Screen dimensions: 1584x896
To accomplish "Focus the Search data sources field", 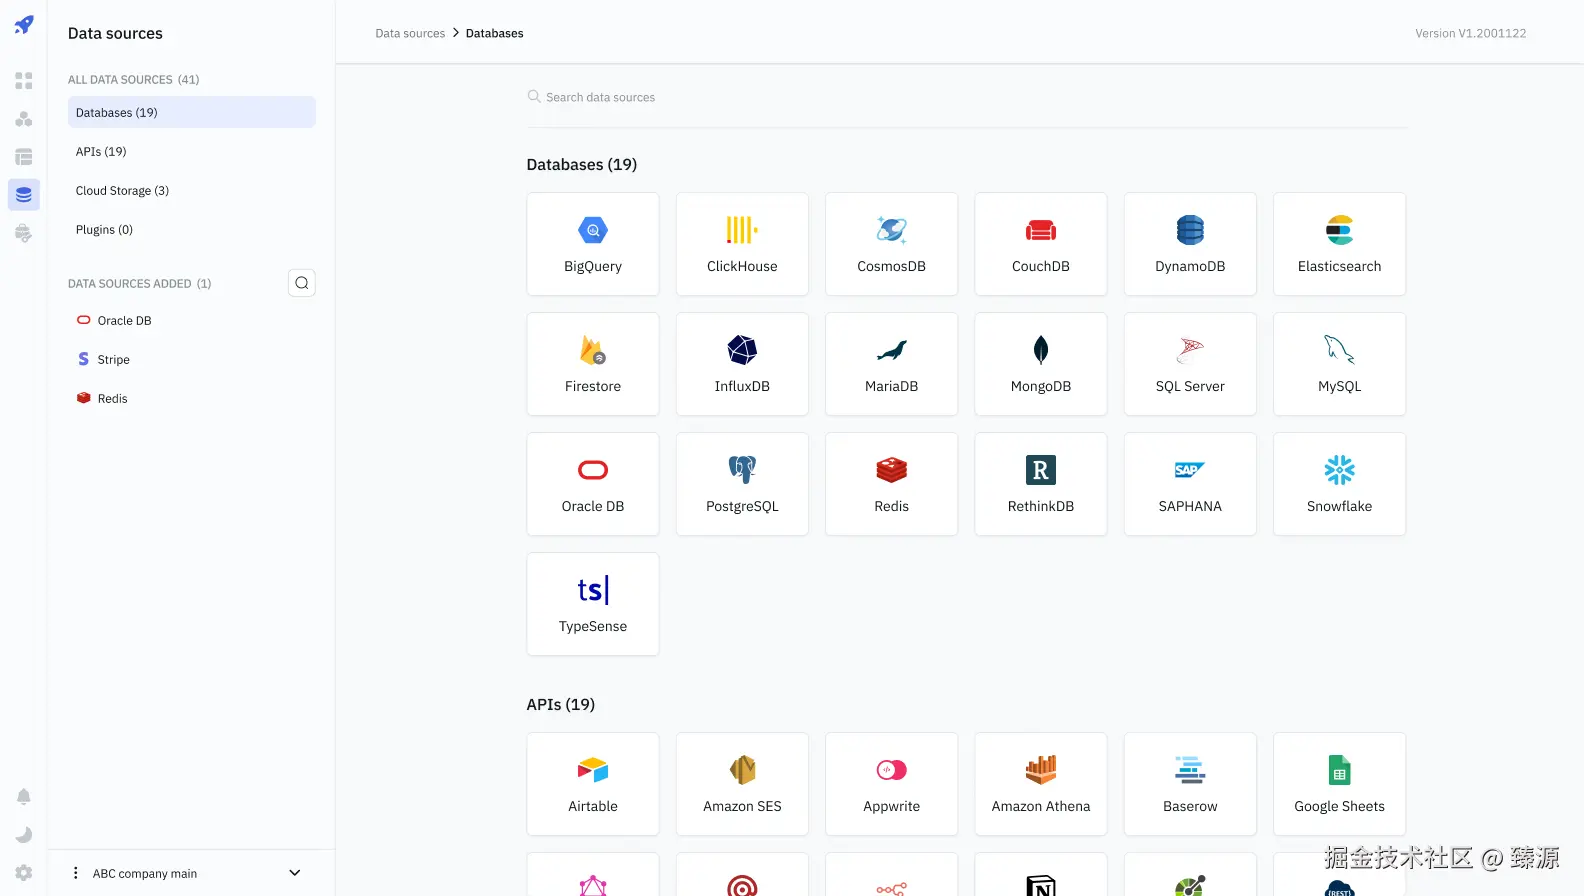I will (x=967, y=97).
